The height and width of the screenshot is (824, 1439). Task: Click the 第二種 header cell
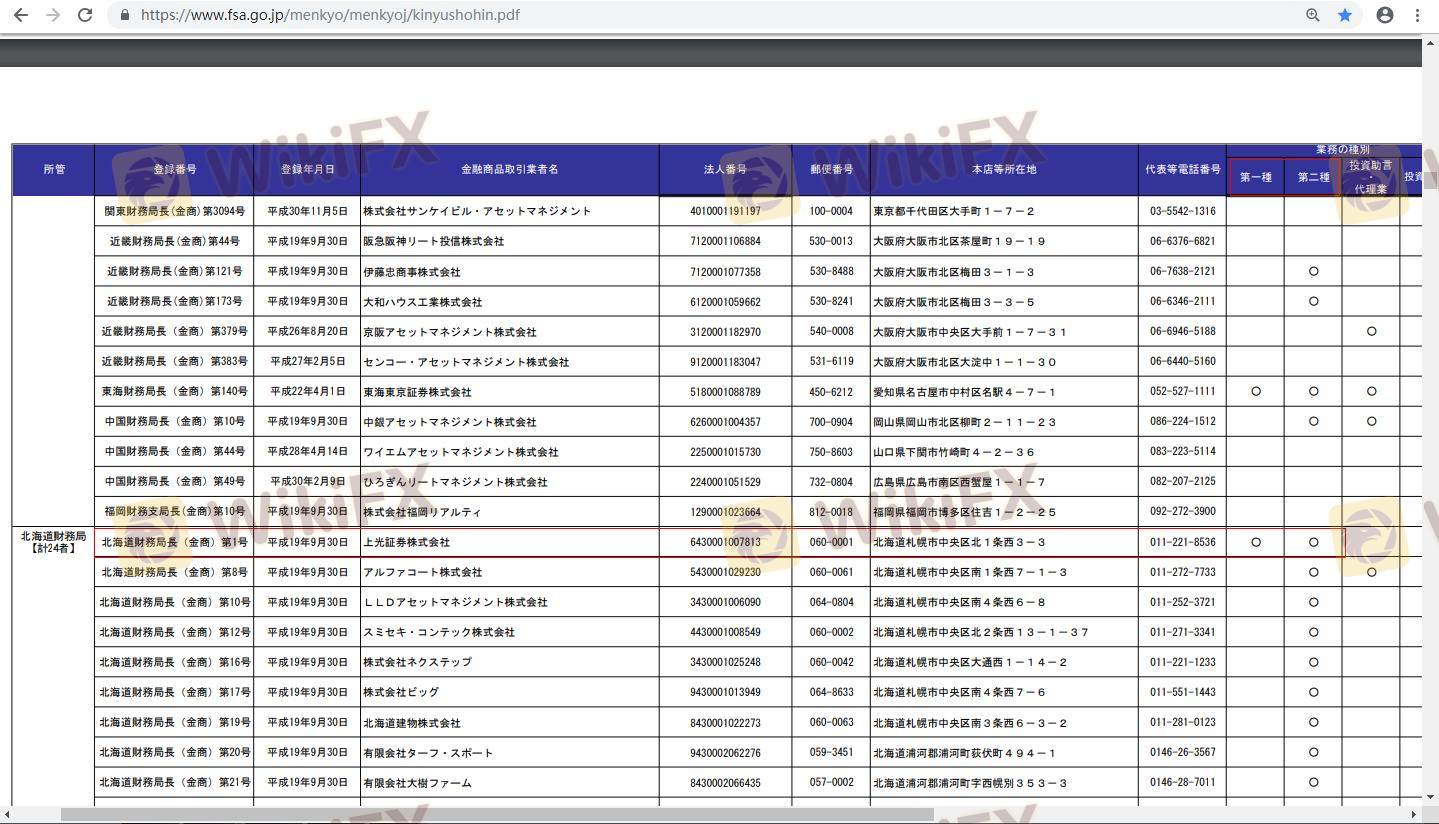click(1313, 177)
